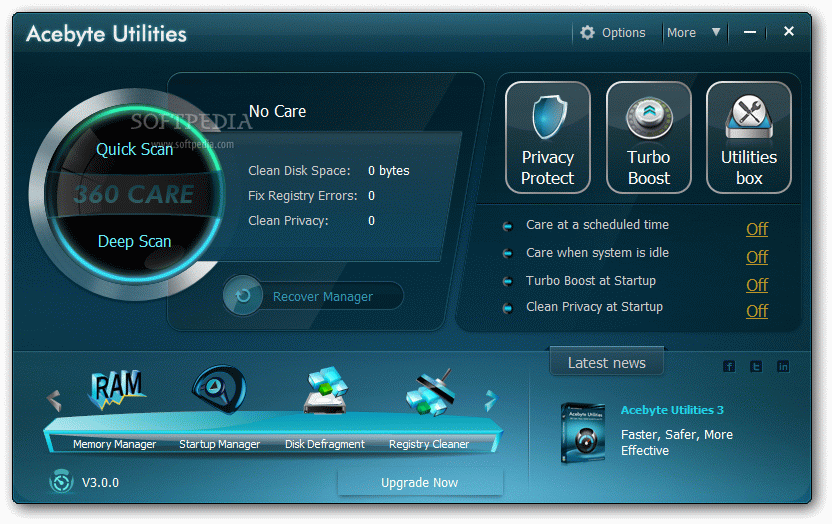Click the 360 CARE center button
The image size is (832, 524).
[133, 194]
